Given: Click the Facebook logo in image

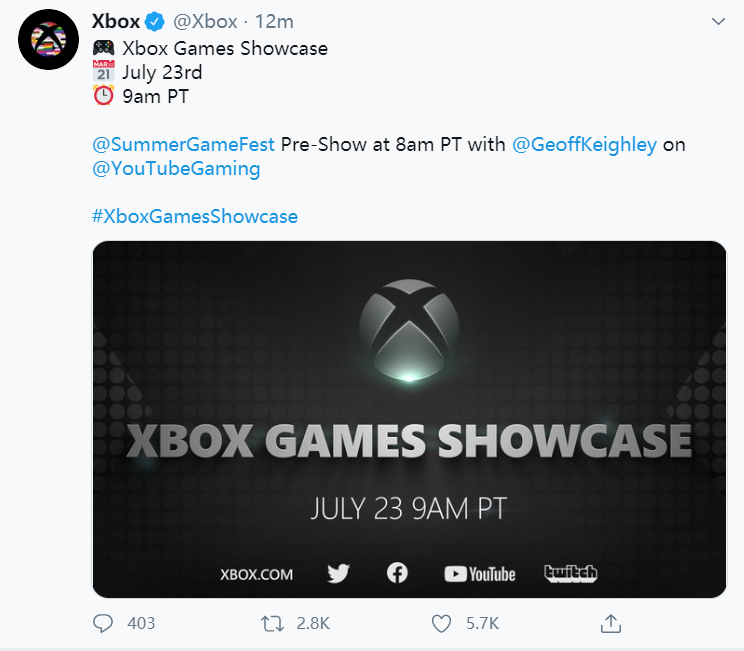Looking at the screenshot, I should point(397,573).
